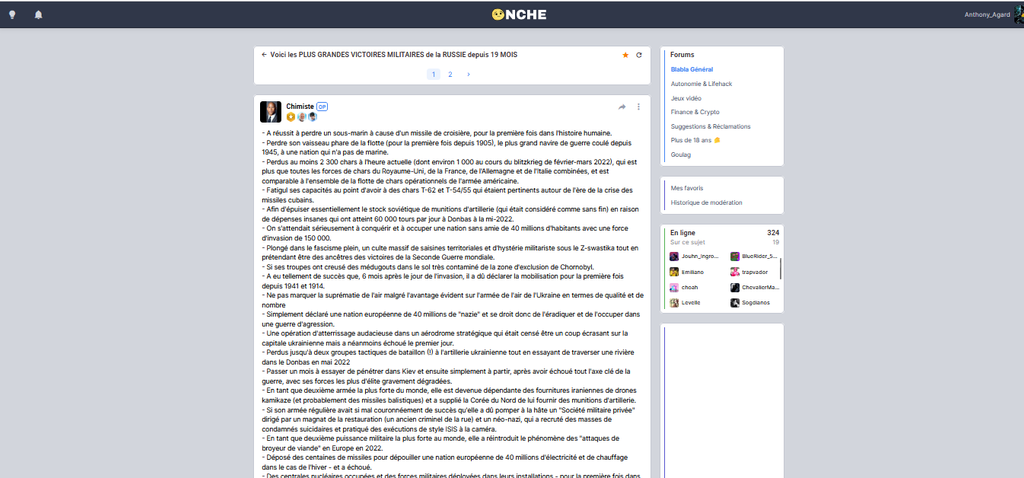Open the notifications bell
Image resolution: width=1024 pixels, height=478 pixels.
[x=39, y=14]
